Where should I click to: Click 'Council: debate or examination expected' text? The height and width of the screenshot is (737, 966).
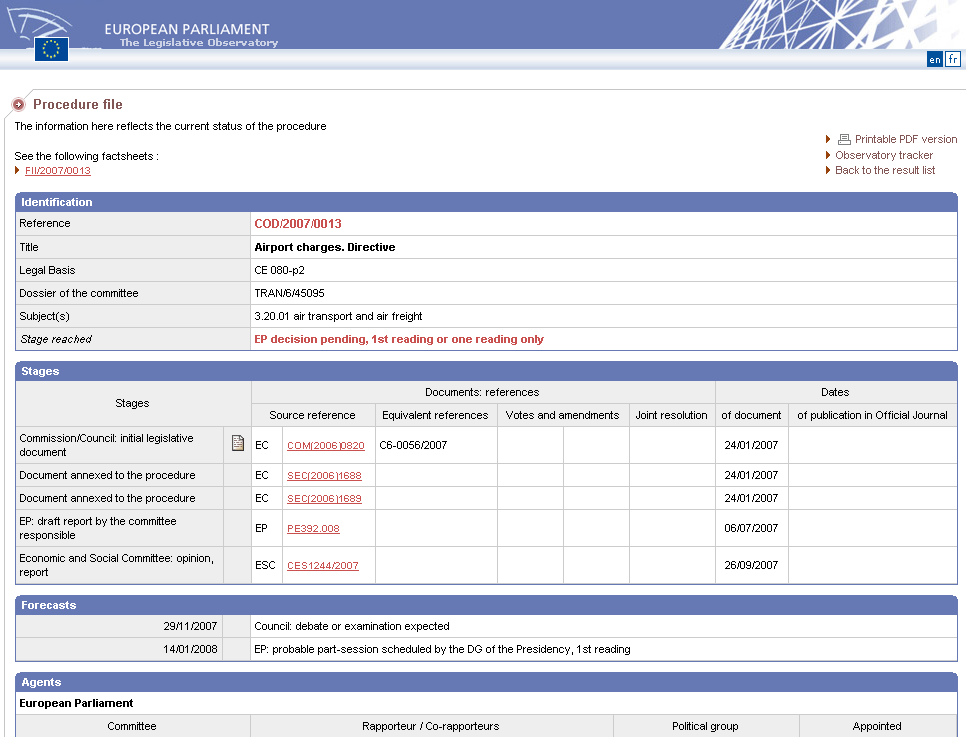(x=352, y=626)
